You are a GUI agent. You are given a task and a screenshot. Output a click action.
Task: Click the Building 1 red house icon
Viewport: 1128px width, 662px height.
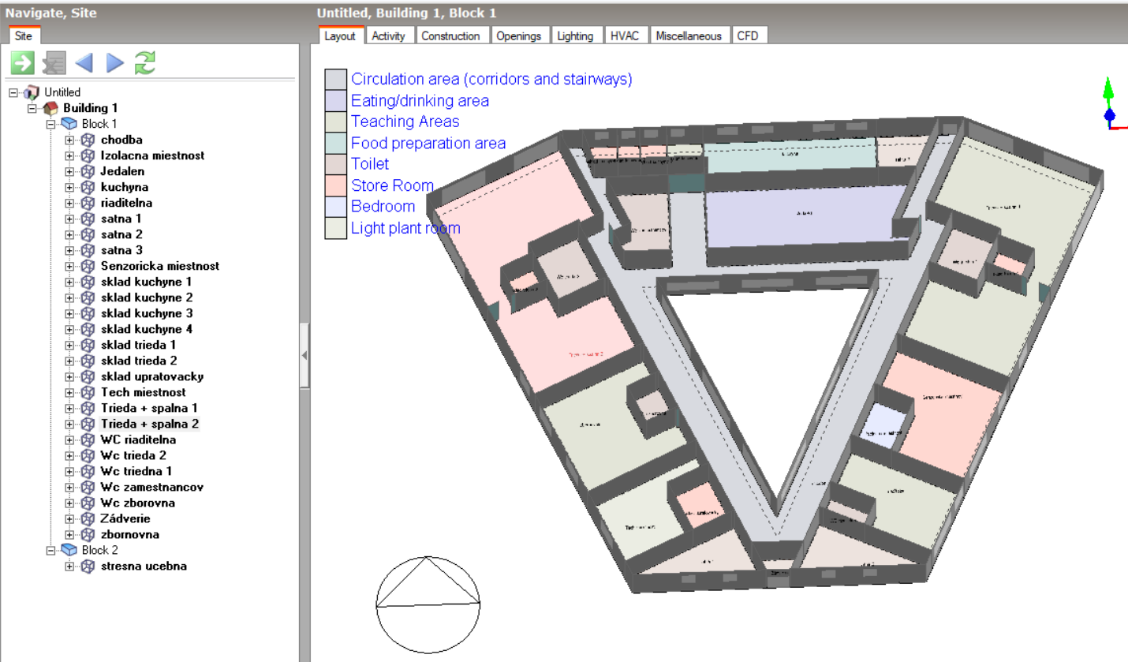point(50,108)
